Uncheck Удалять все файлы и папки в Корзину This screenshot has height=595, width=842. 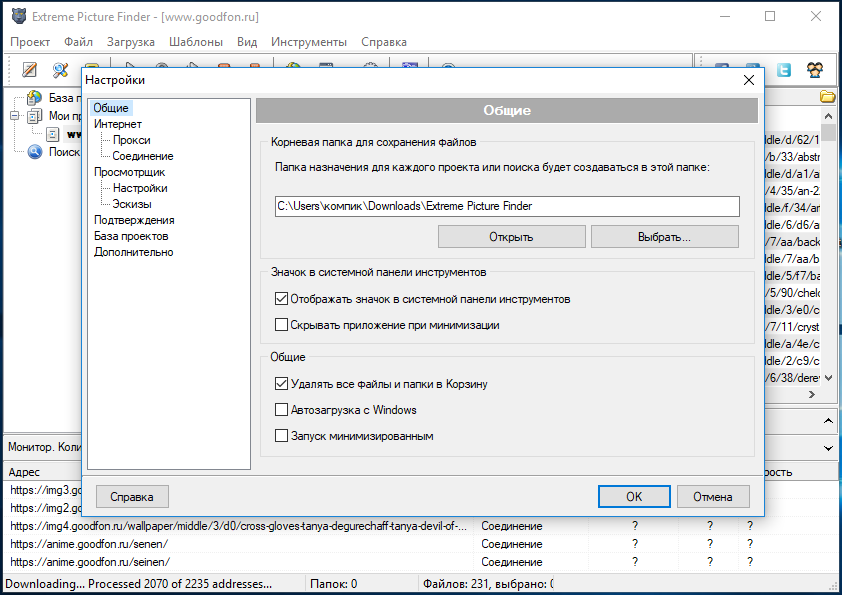click(x=281, y=383)
